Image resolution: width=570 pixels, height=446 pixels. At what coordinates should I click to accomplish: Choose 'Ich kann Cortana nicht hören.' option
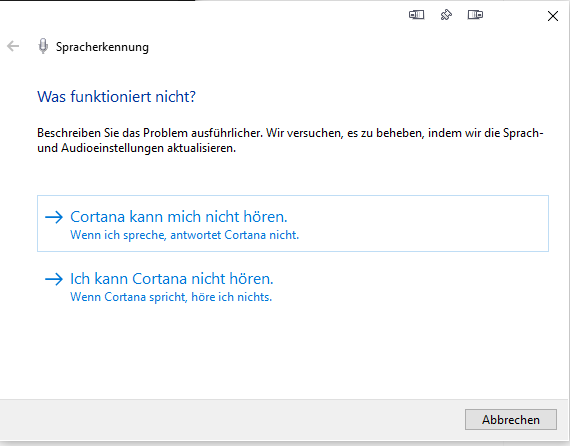(x=293, y=286)
